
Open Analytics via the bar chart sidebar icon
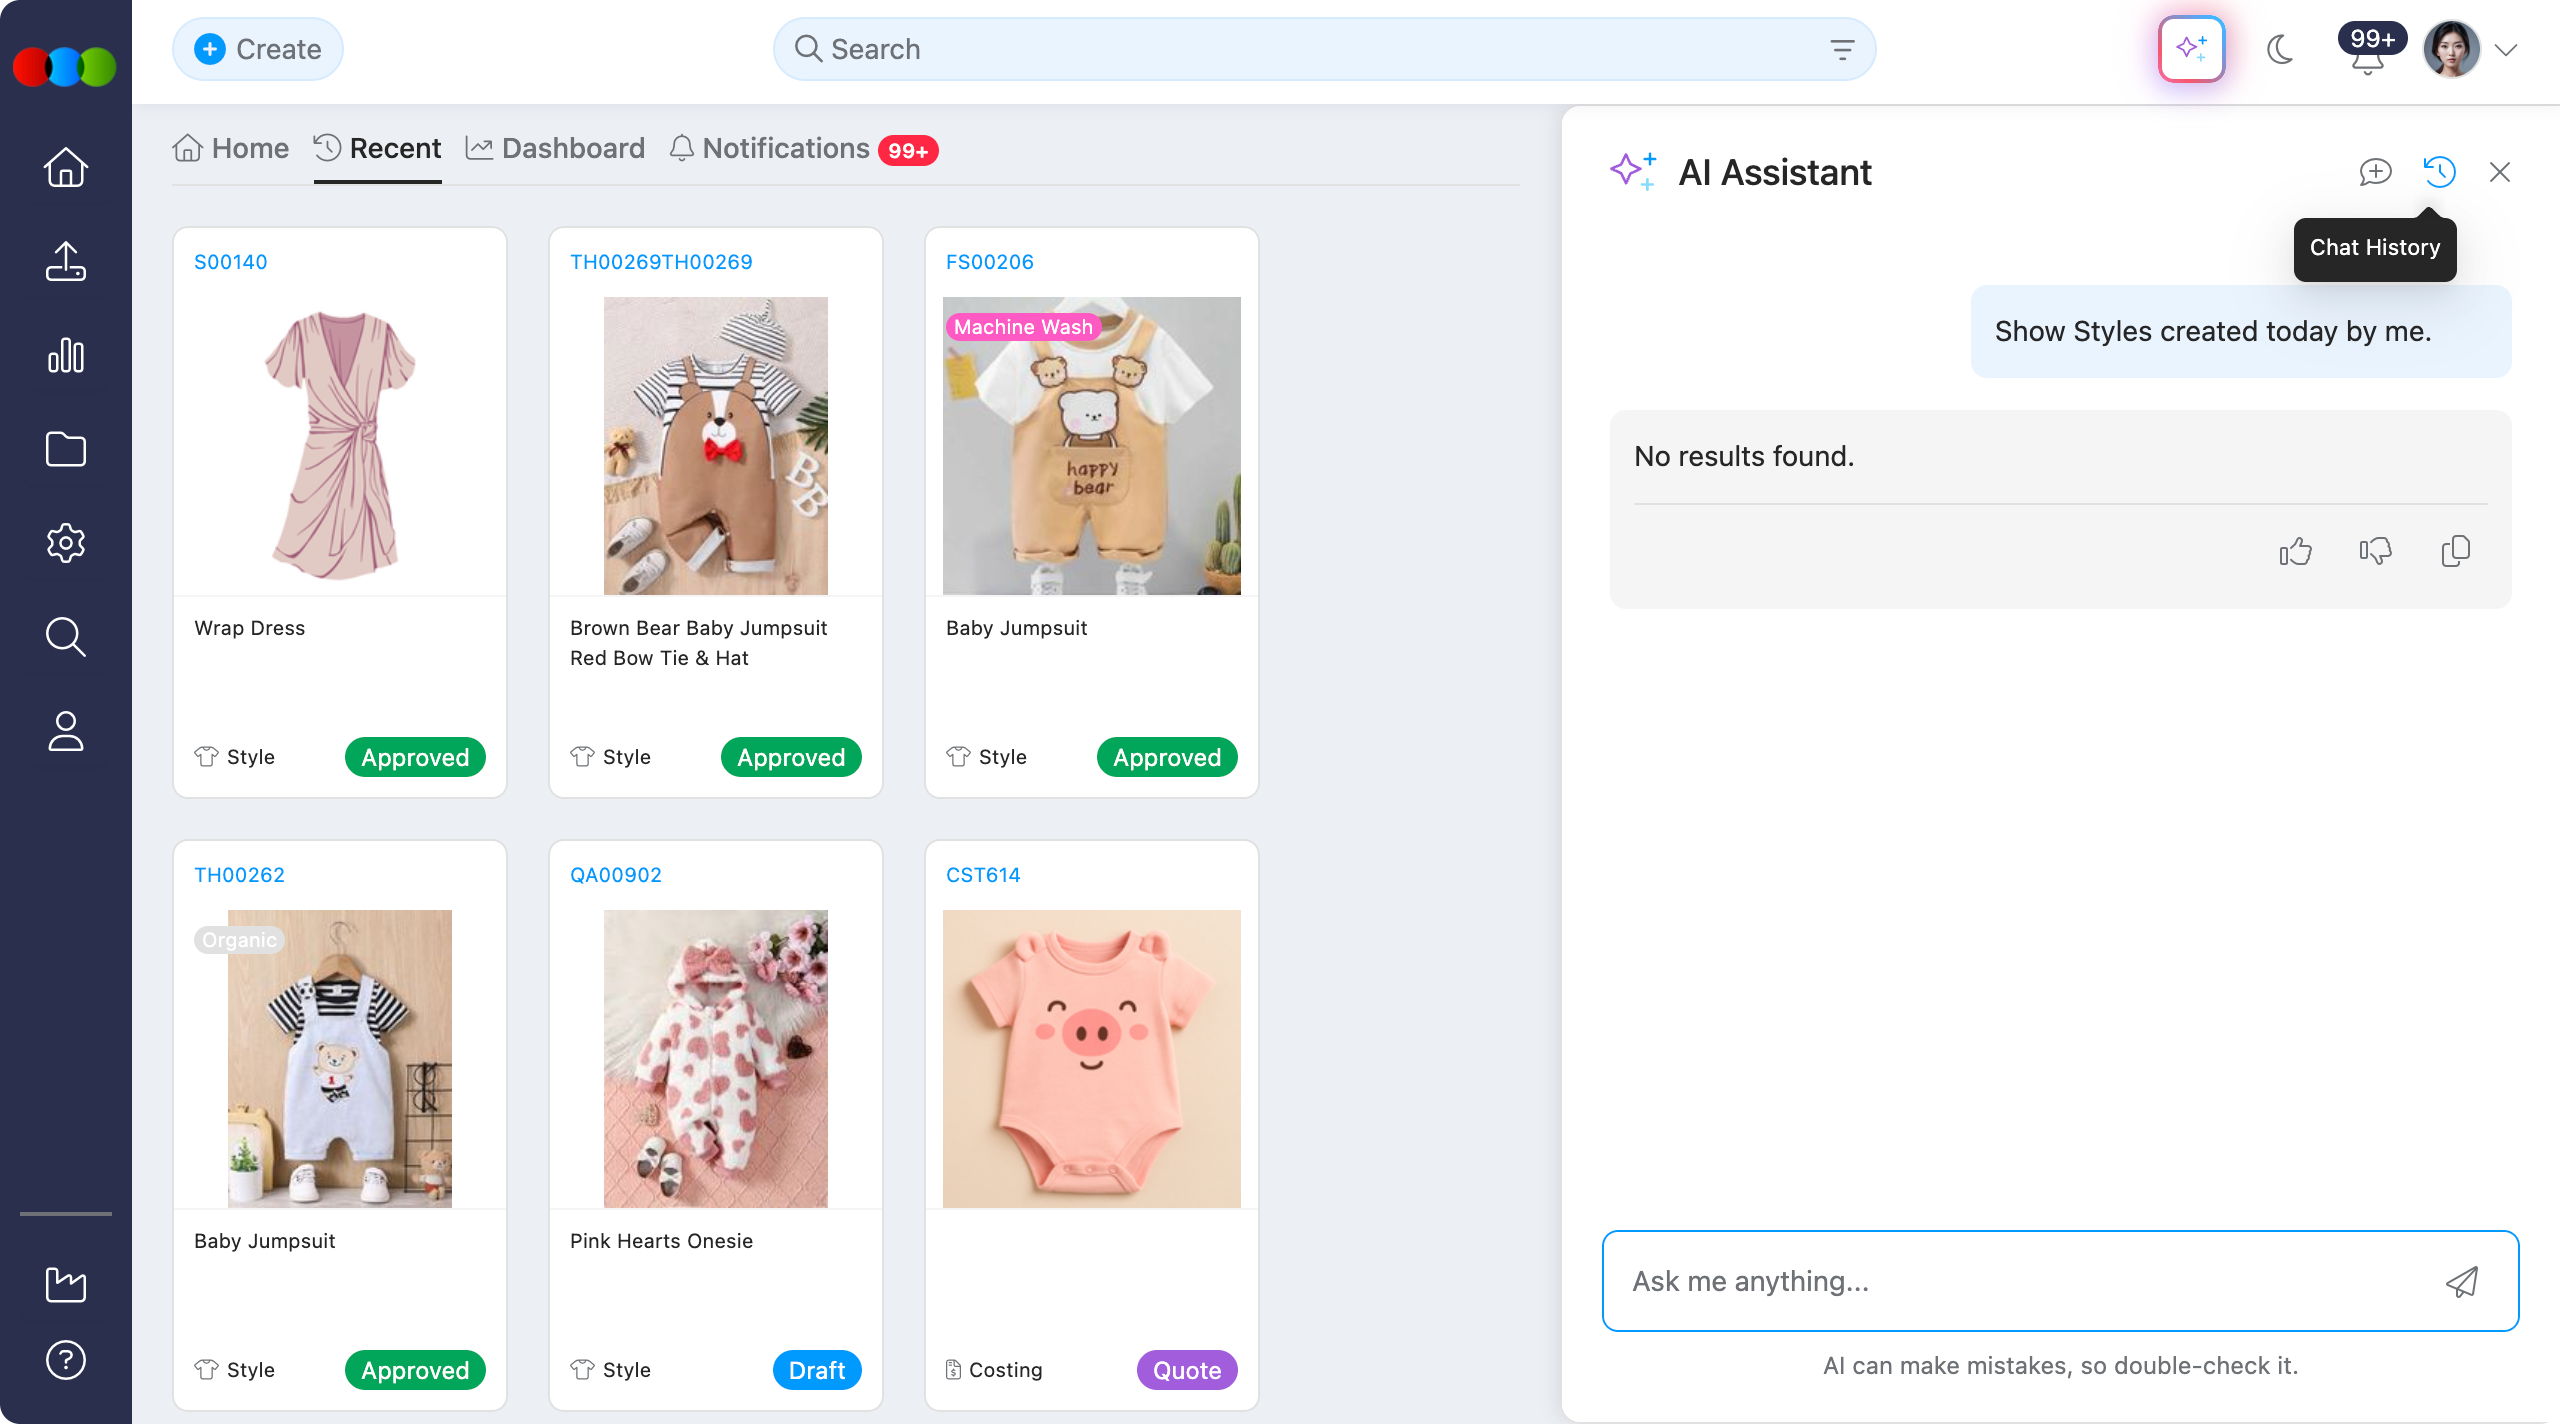(65, 356)
